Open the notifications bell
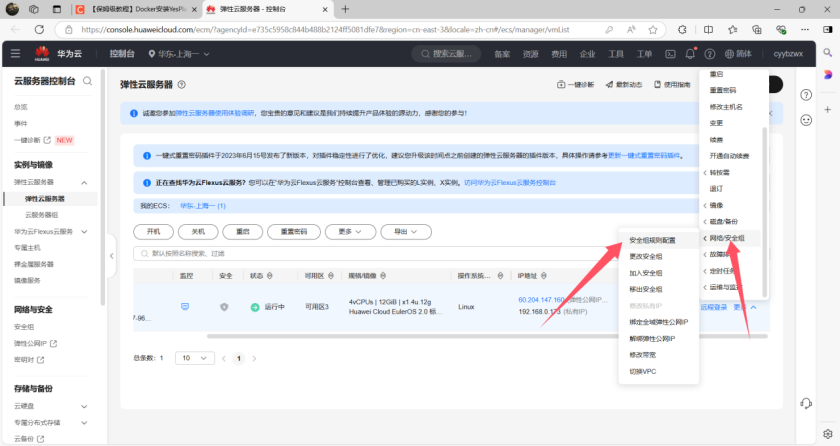The height and width of the screenshot is (446, 840). (690, 54)
